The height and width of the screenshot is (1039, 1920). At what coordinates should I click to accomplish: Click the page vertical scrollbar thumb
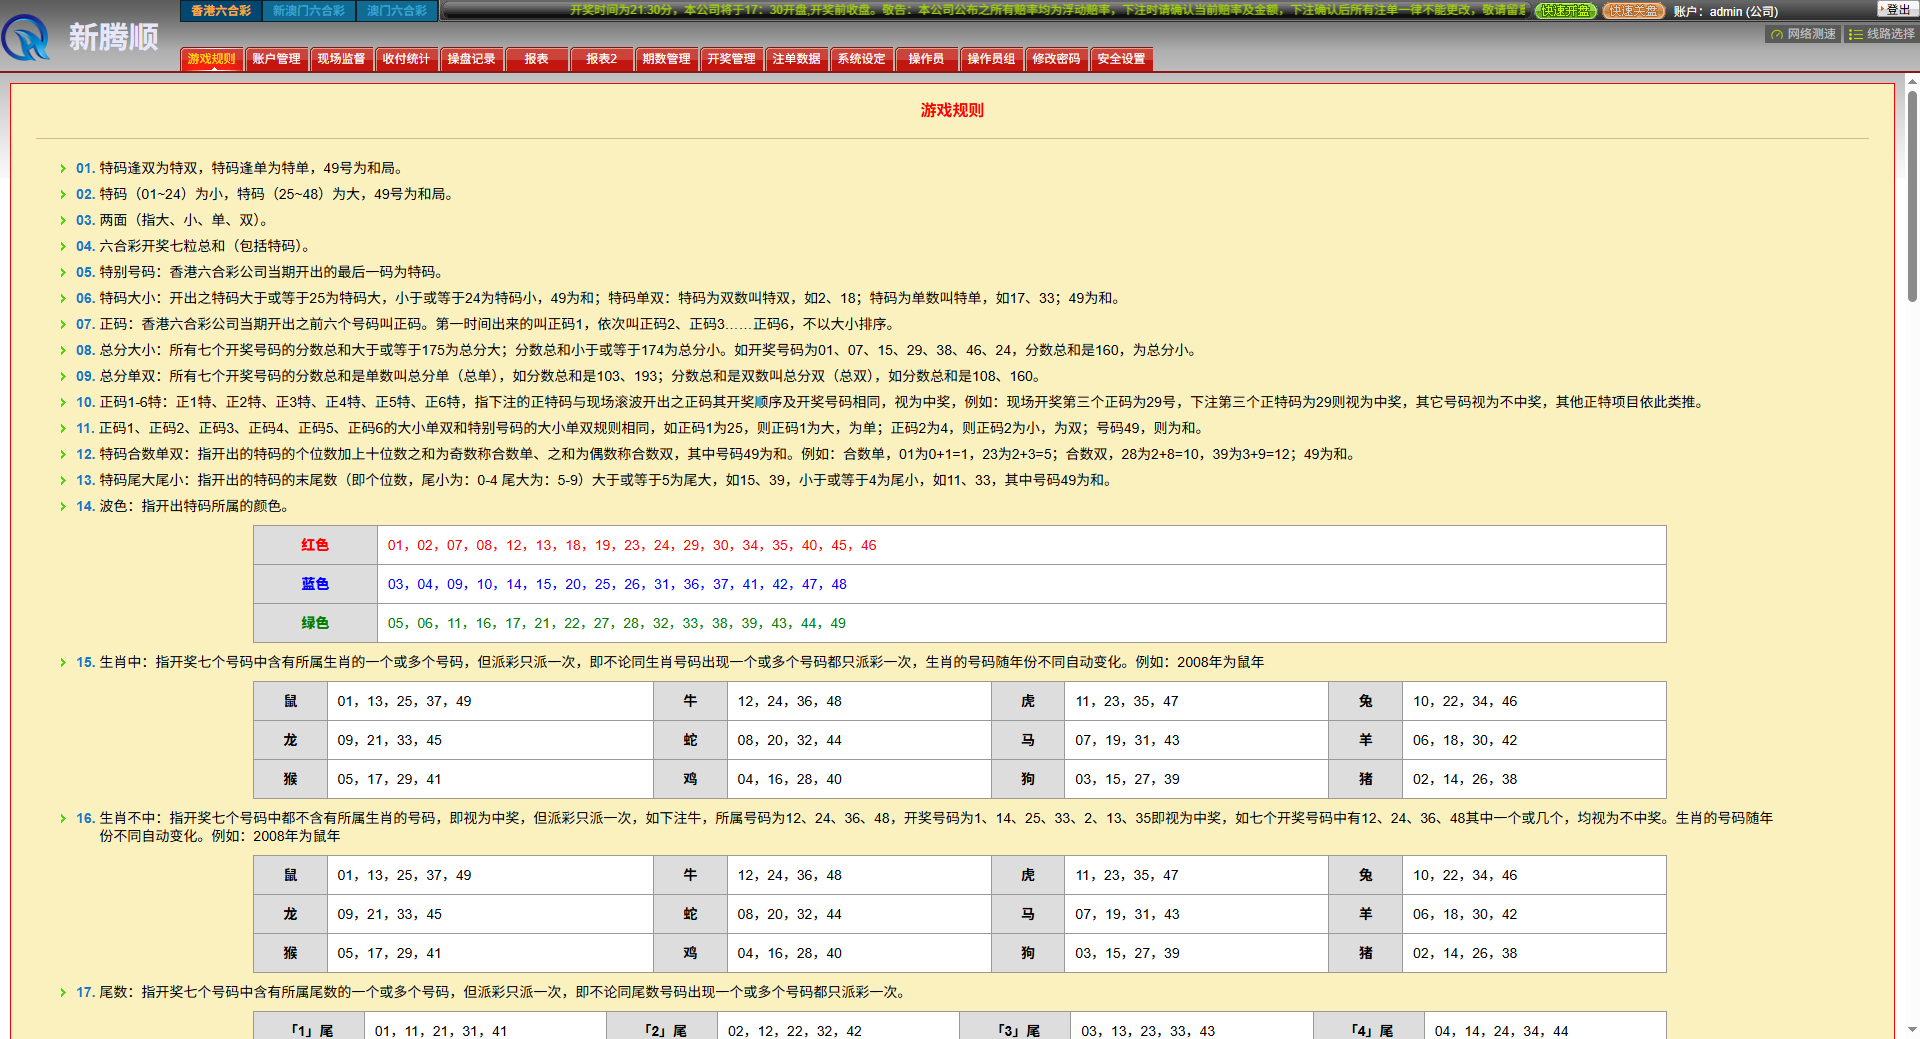click(1912, 195)
